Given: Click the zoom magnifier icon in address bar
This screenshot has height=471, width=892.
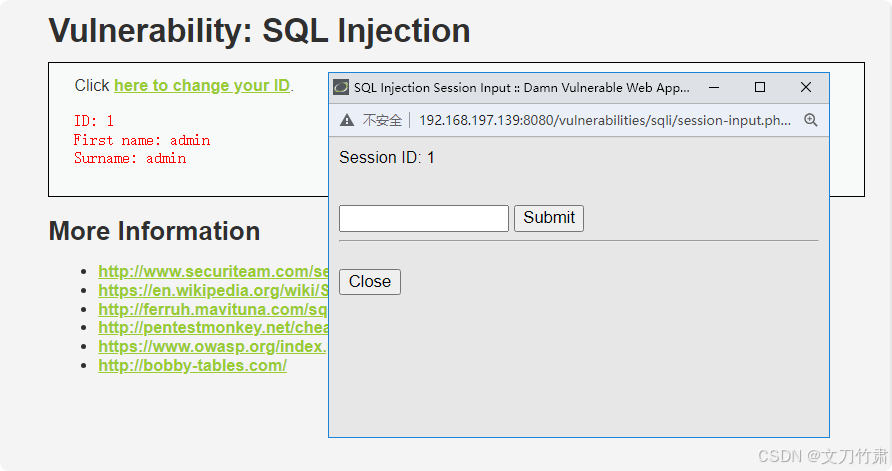Looking at the screenshot, I should coord(811,120).
